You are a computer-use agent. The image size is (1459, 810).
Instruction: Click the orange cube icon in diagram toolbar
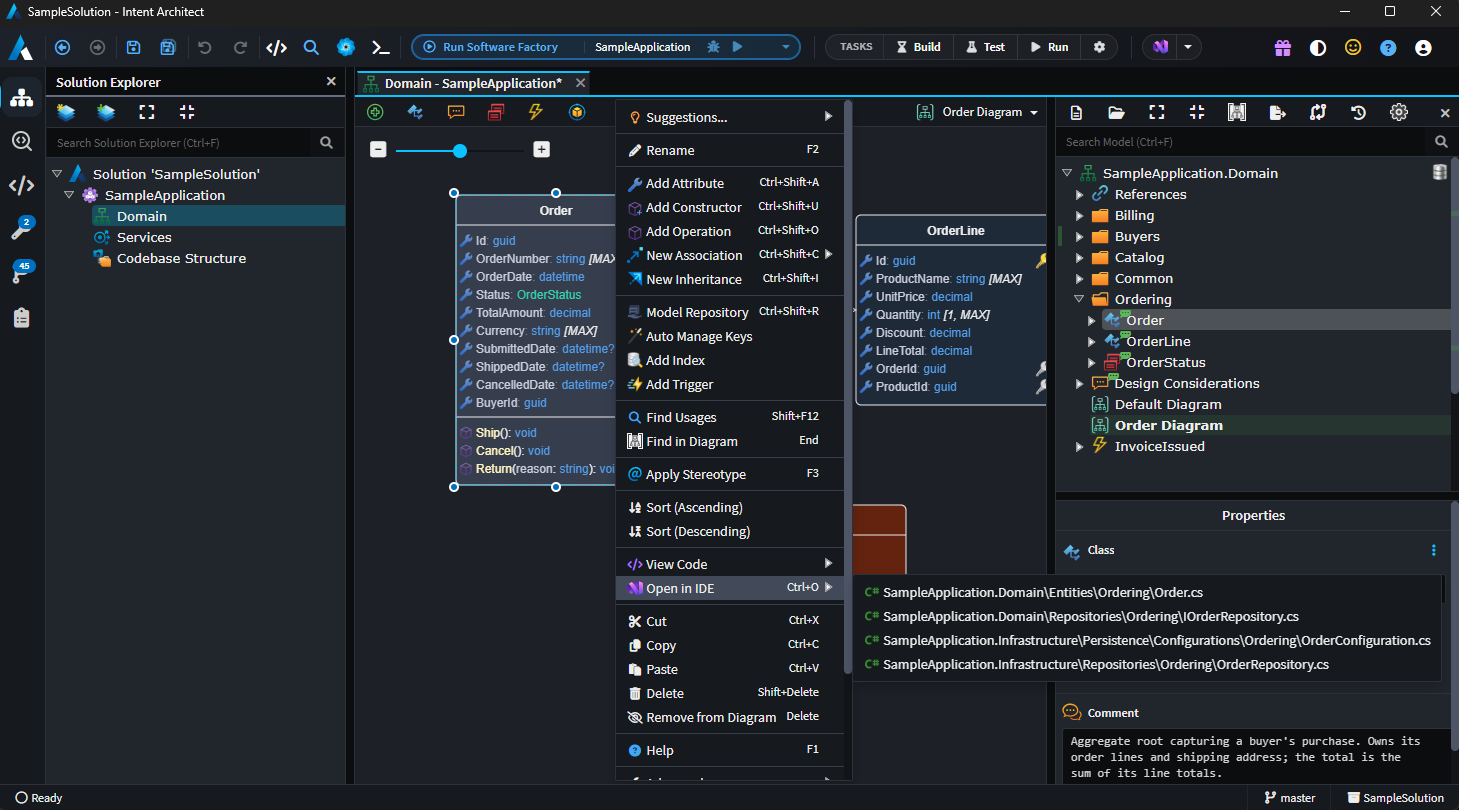[577, 112]
